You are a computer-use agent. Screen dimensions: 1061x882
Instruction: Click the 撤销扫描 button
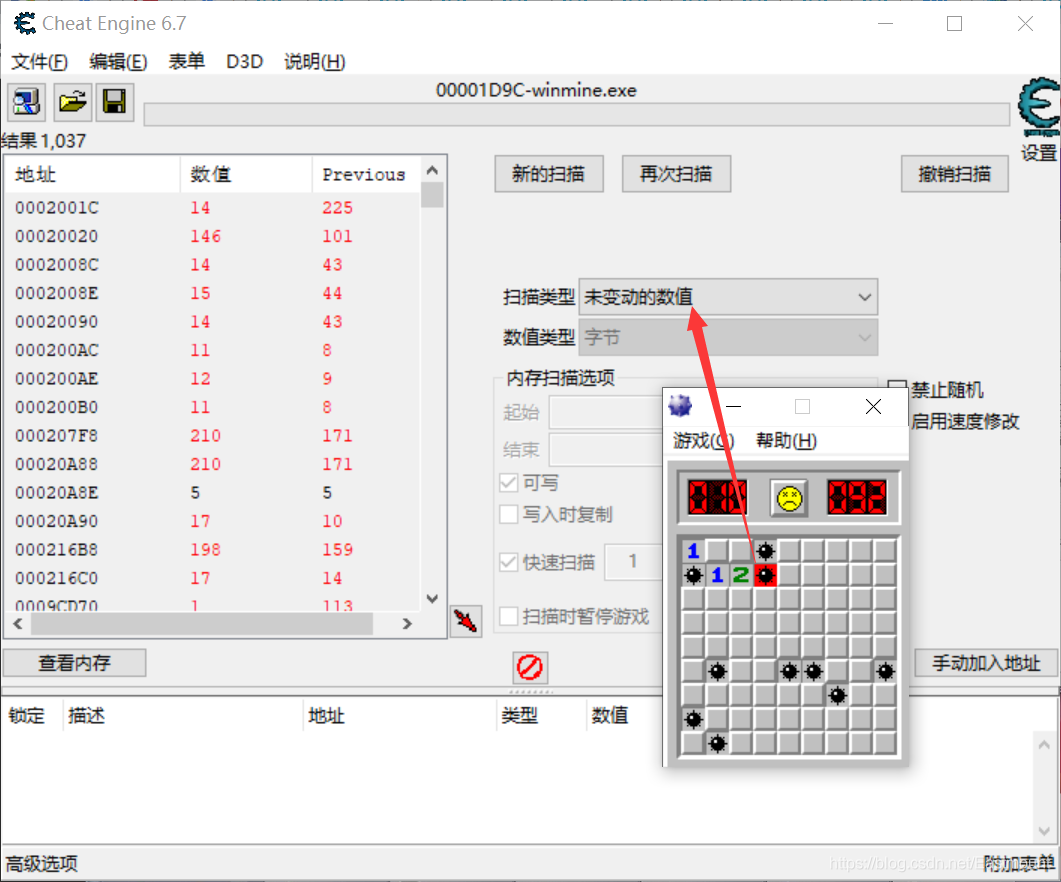tap(954, 174)
